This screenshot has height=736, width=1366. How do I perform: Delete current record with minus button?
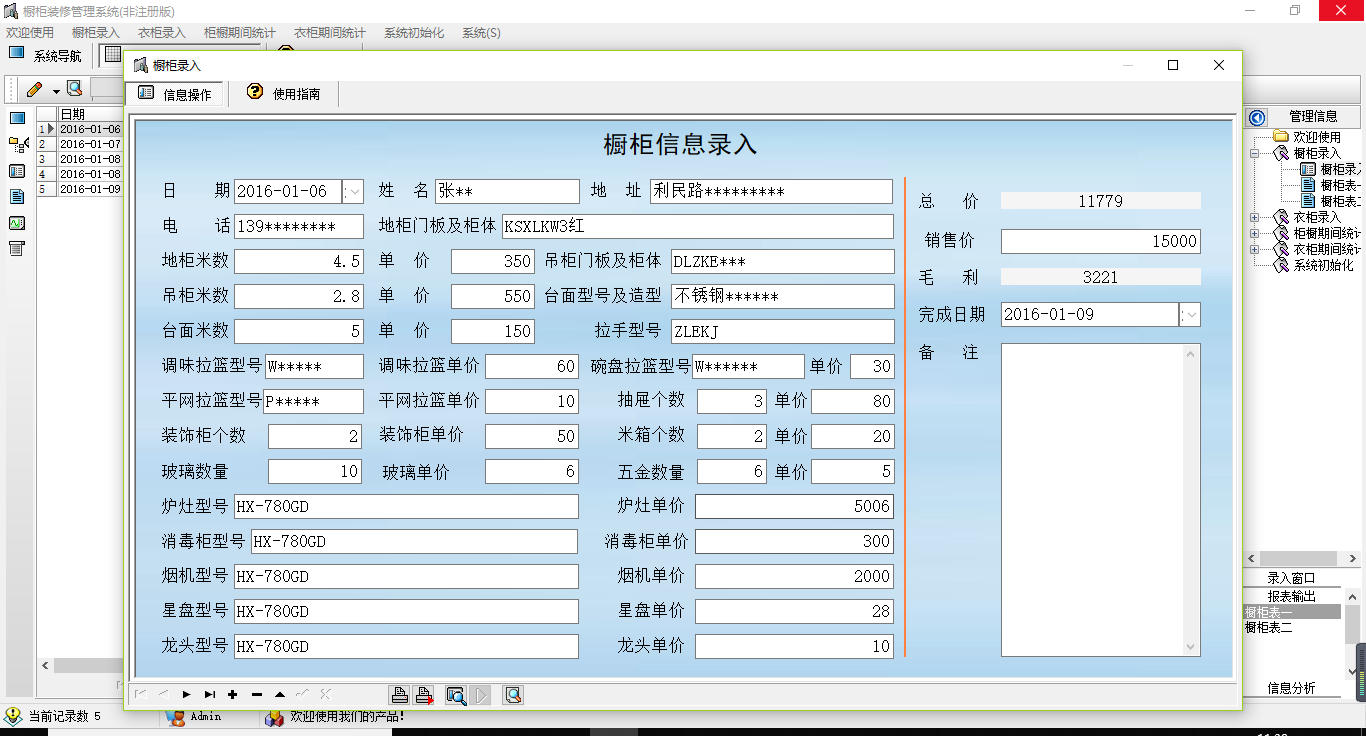[x=257, y=694]
